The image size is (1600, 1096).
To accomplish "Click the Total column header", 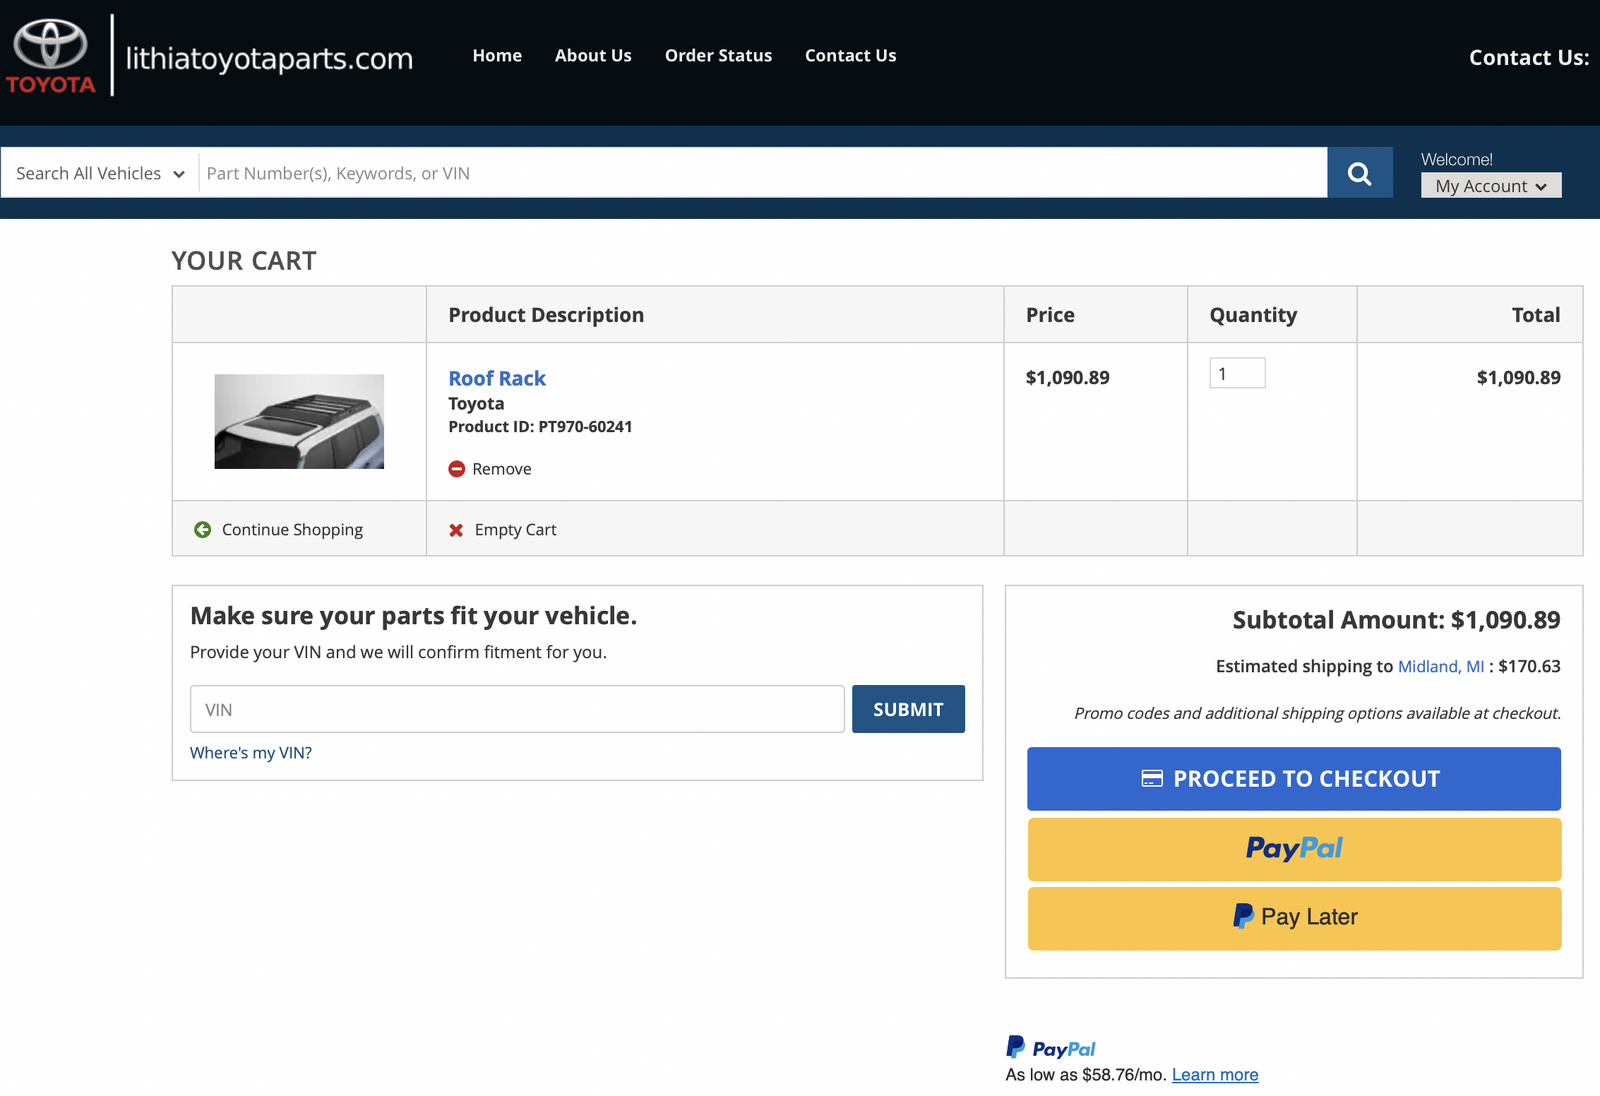I will (x=1536, y=315).
